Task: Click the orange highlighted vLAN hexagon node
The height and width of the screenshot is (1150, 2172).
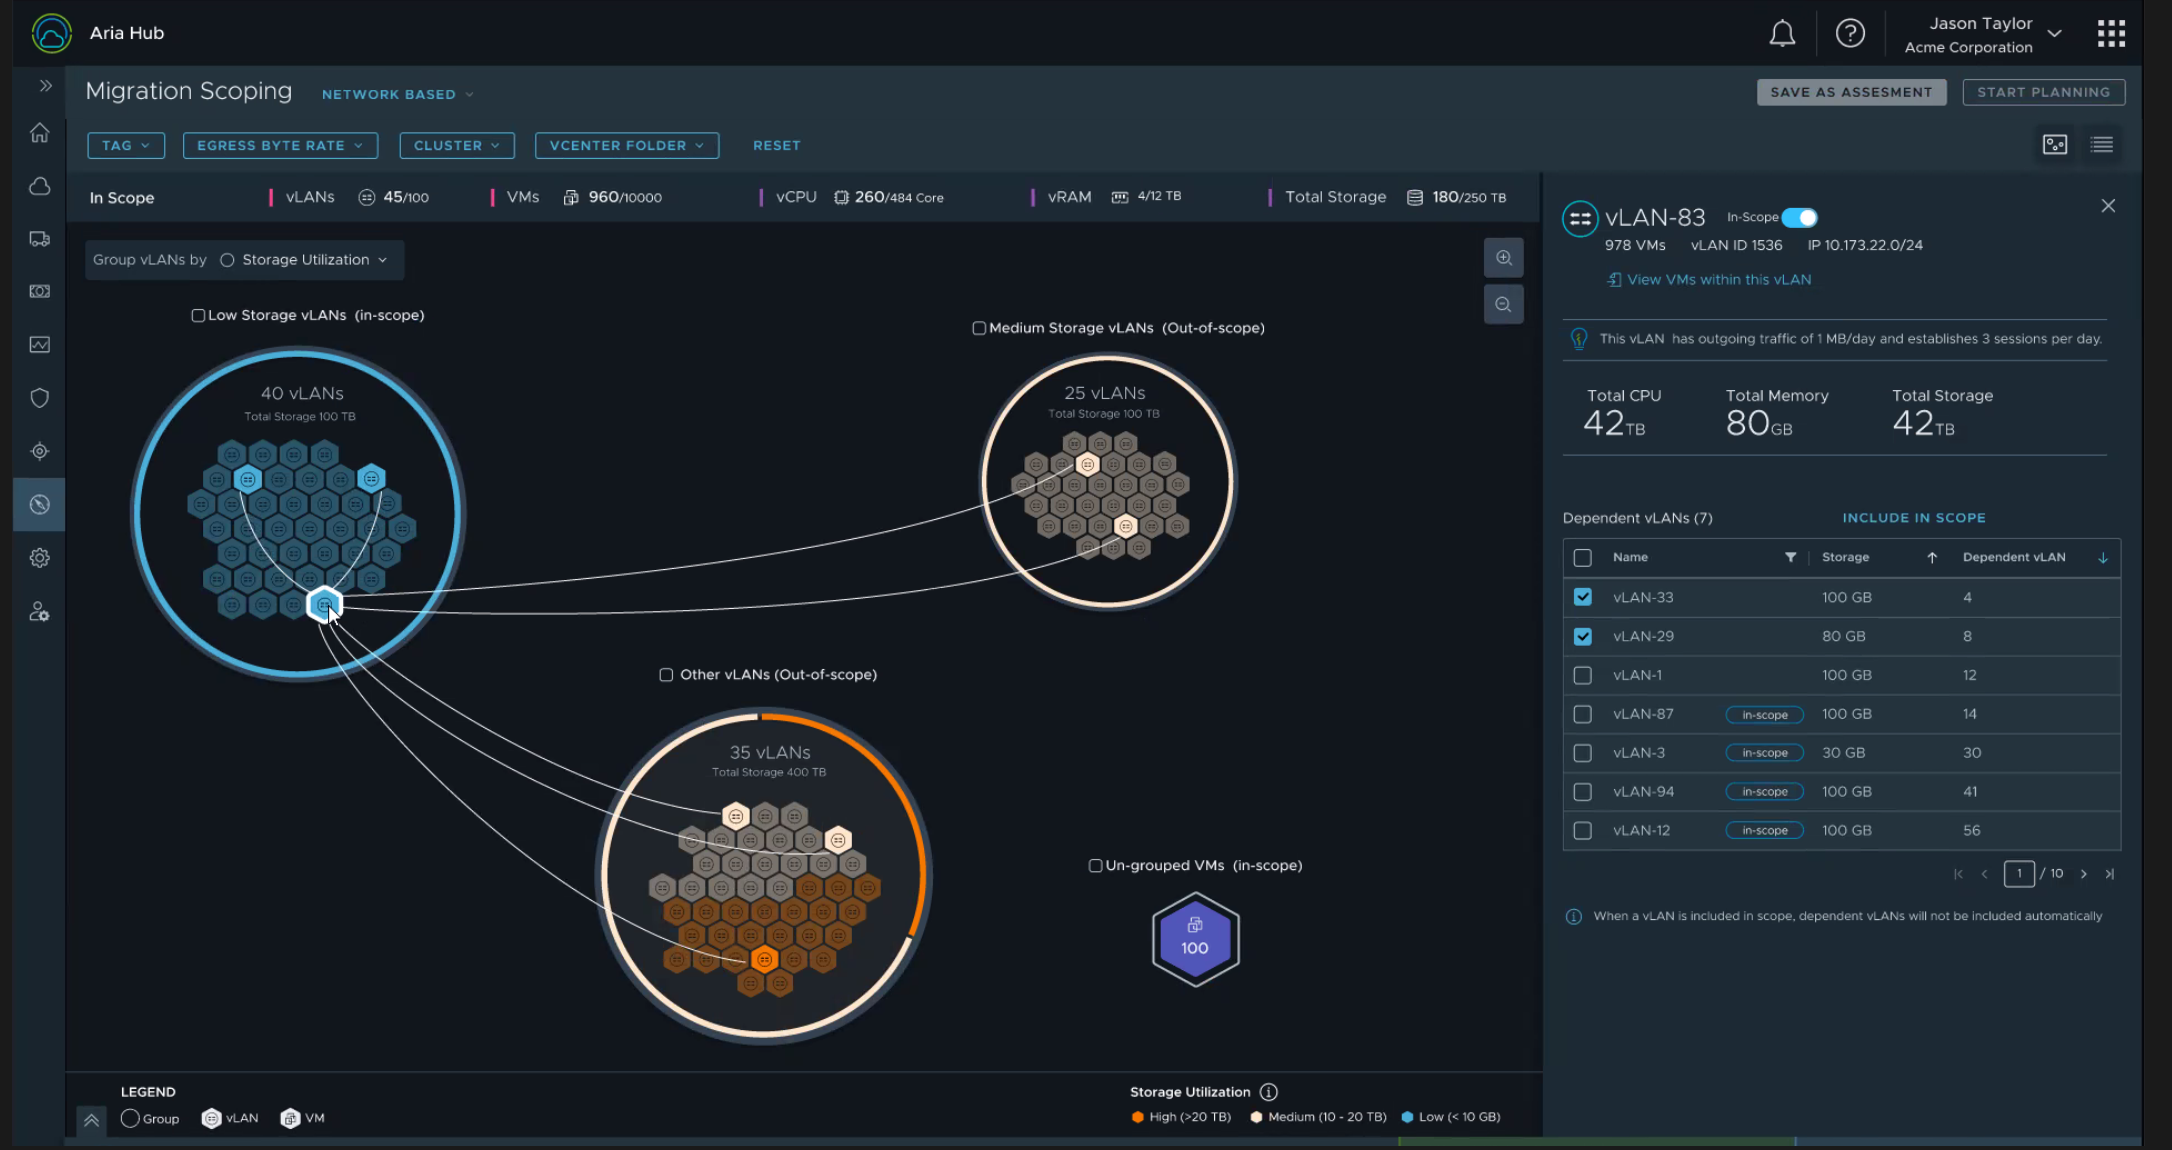Action: coord(764,960)
